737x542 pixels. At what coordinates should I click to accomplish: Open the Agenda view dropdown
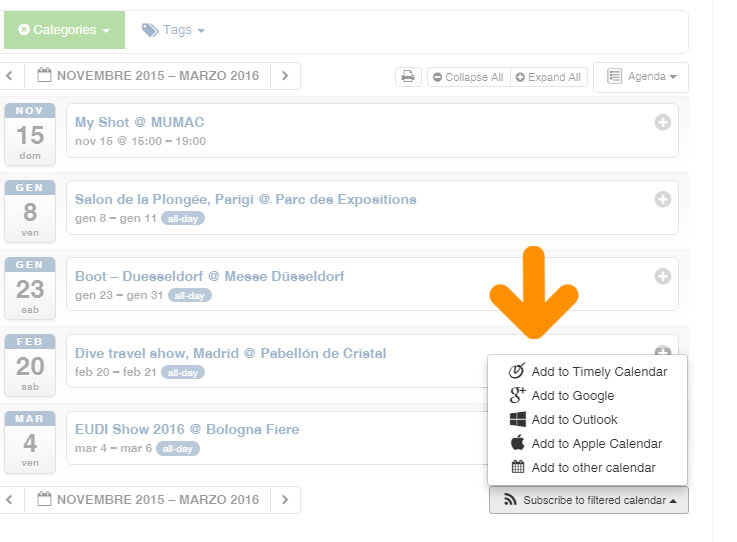tap(640, 77)
